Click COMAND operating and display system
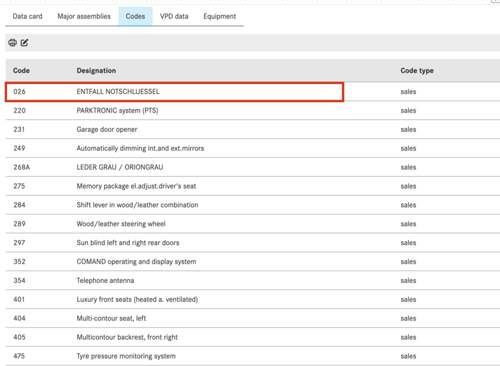 [x=136, y=262]
